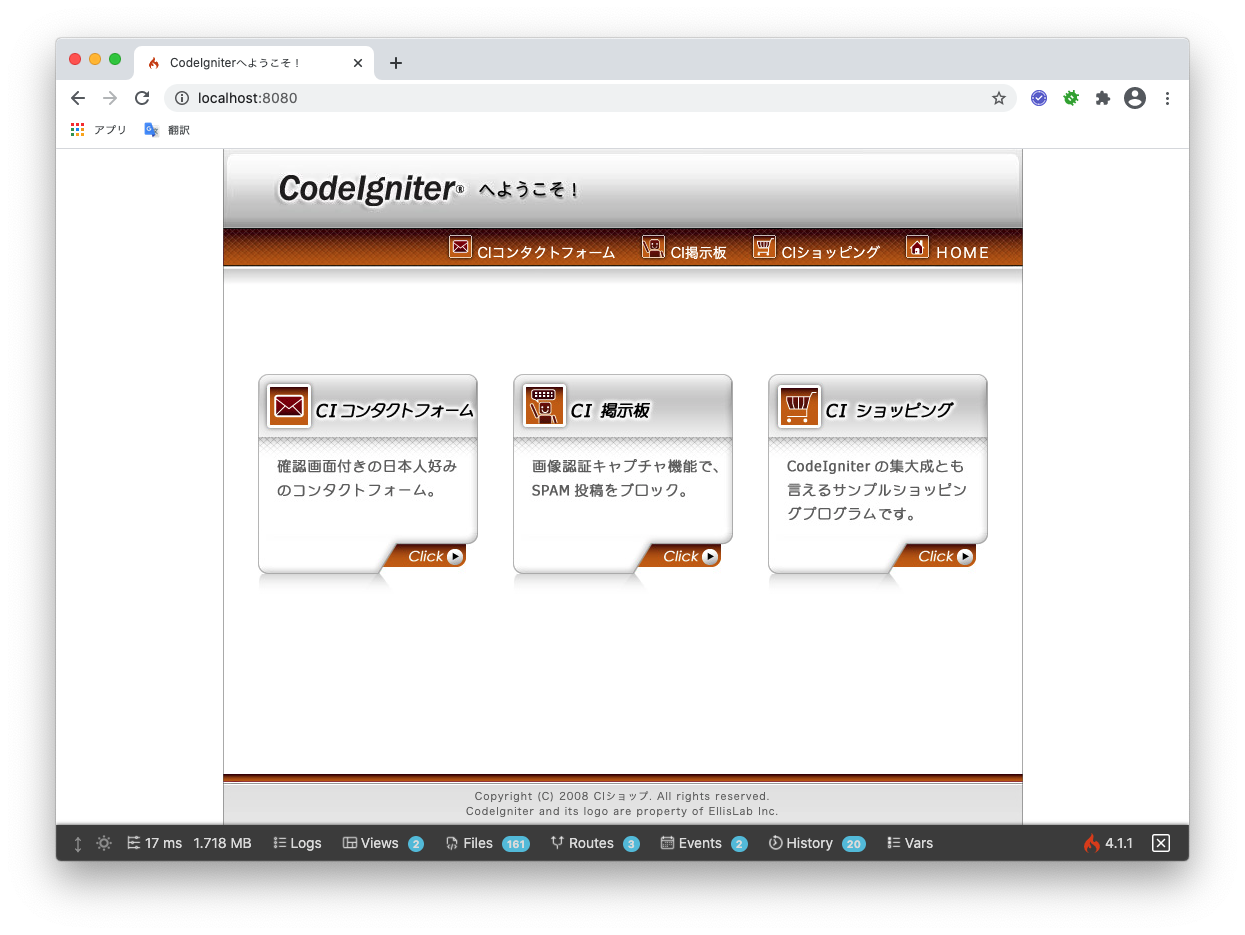Click the CodeIgniter flame 4.1.1 version
Viewport: 1245px width, 935px height.
[1108, 843]
